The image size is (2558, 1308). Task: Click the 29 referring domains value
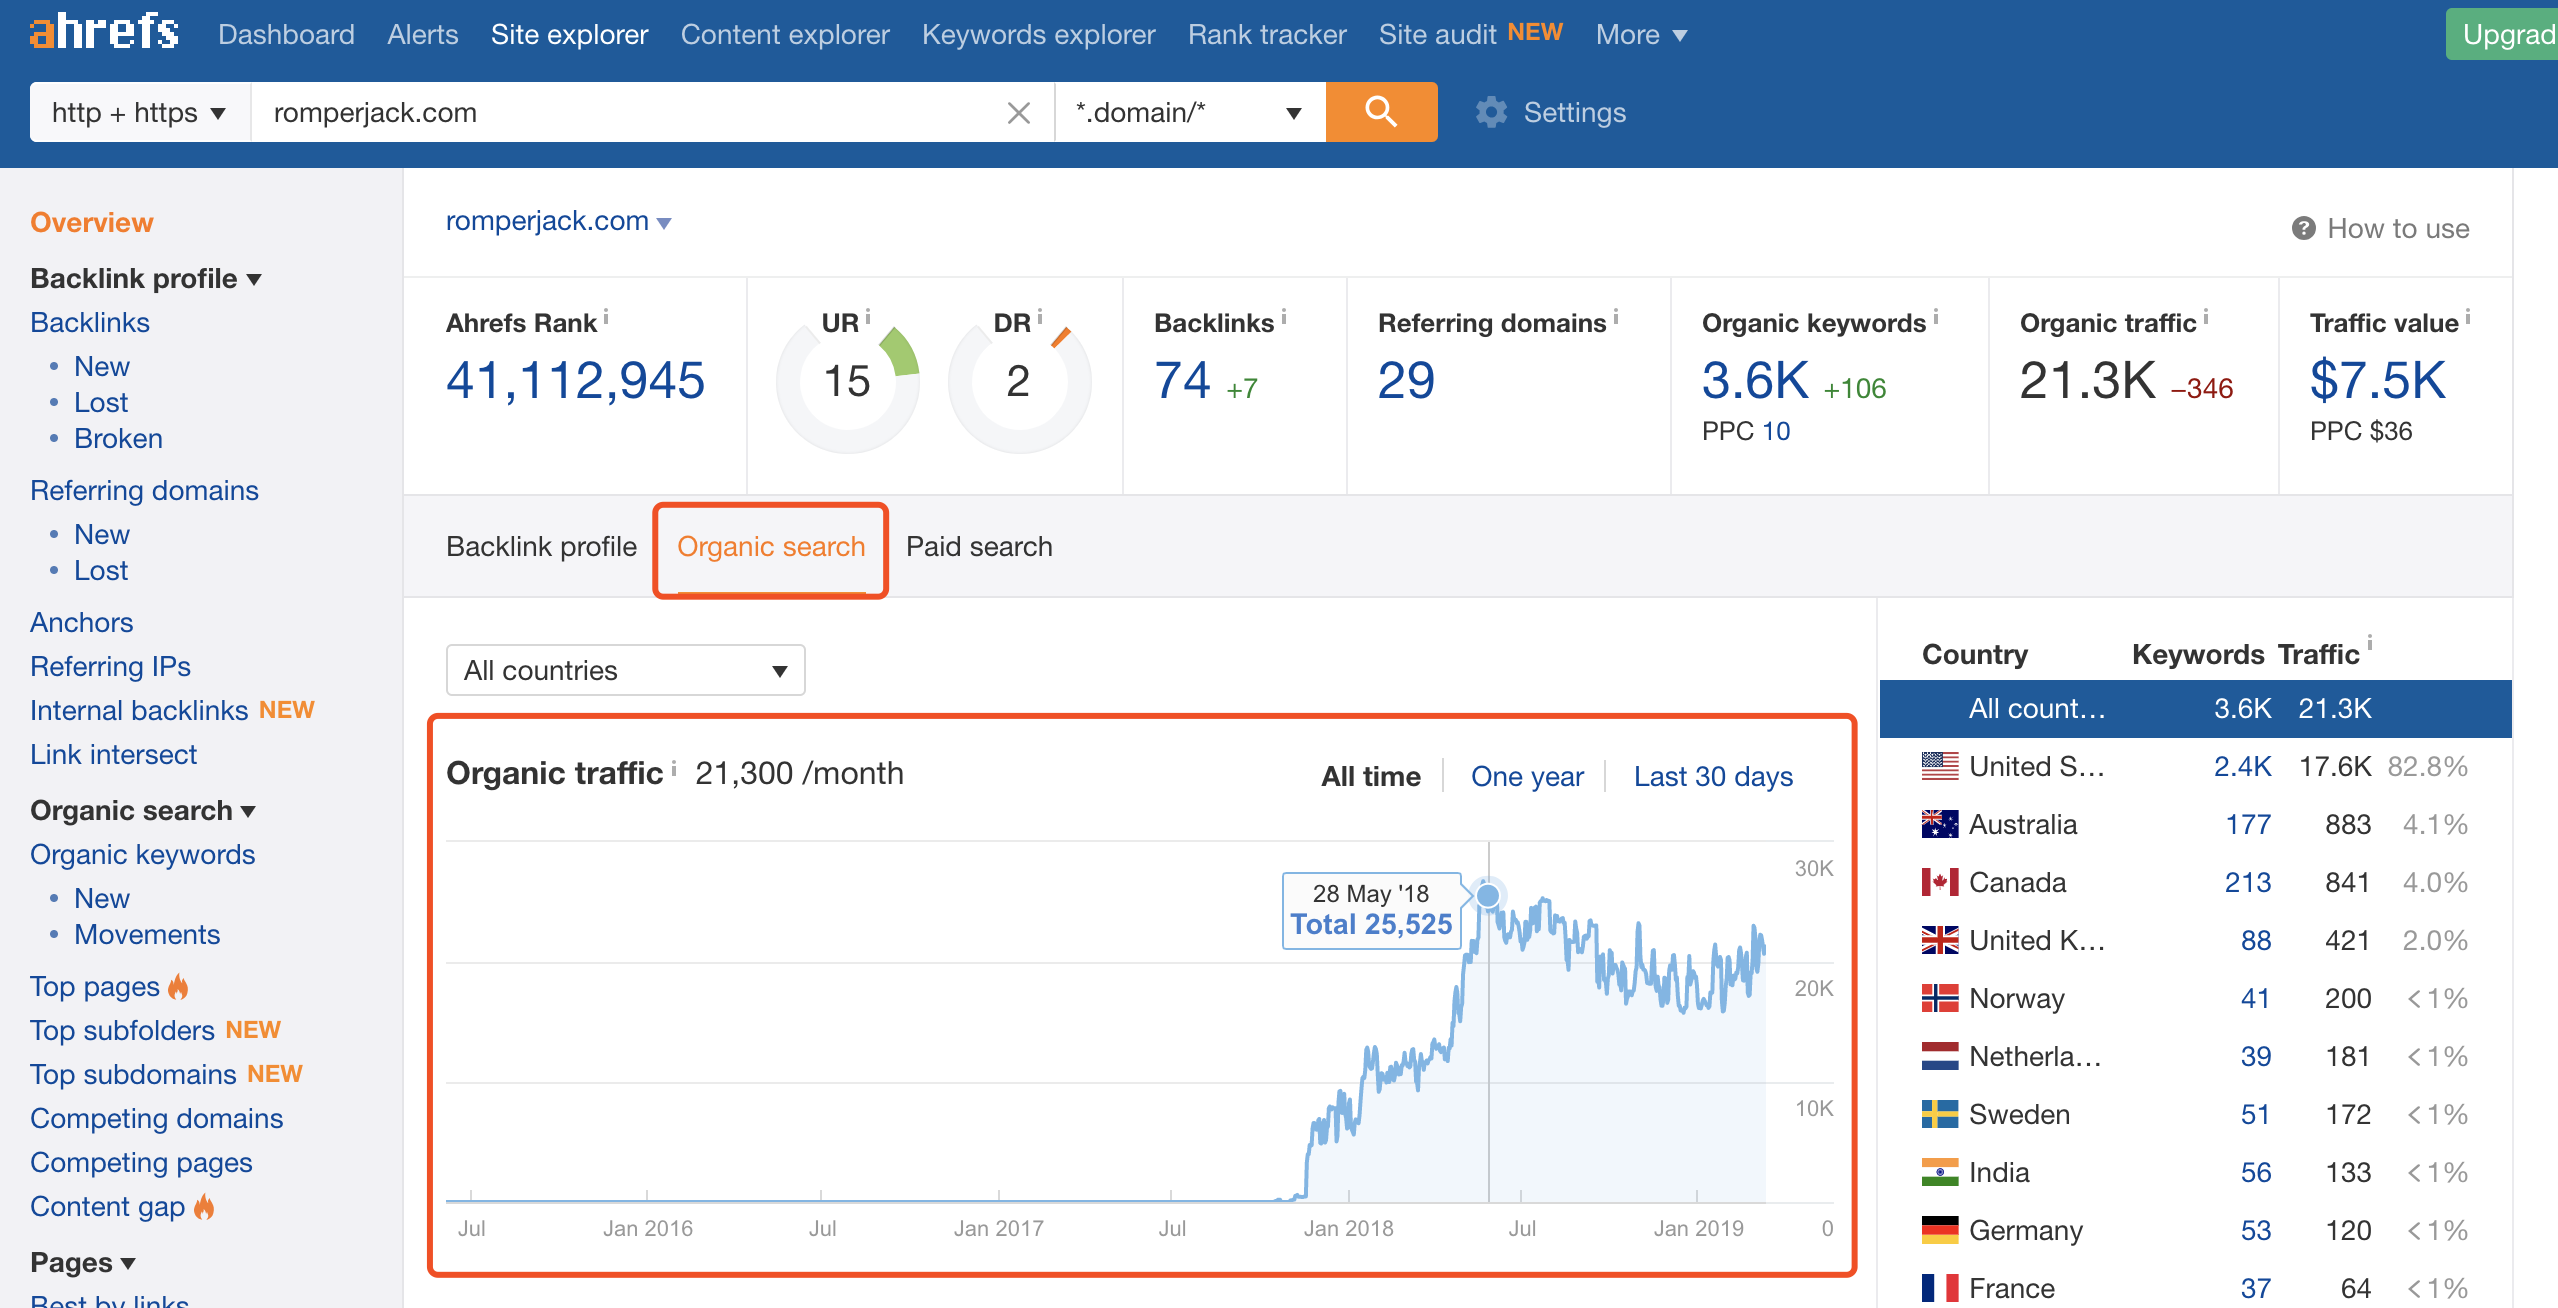click(1406, 381)
